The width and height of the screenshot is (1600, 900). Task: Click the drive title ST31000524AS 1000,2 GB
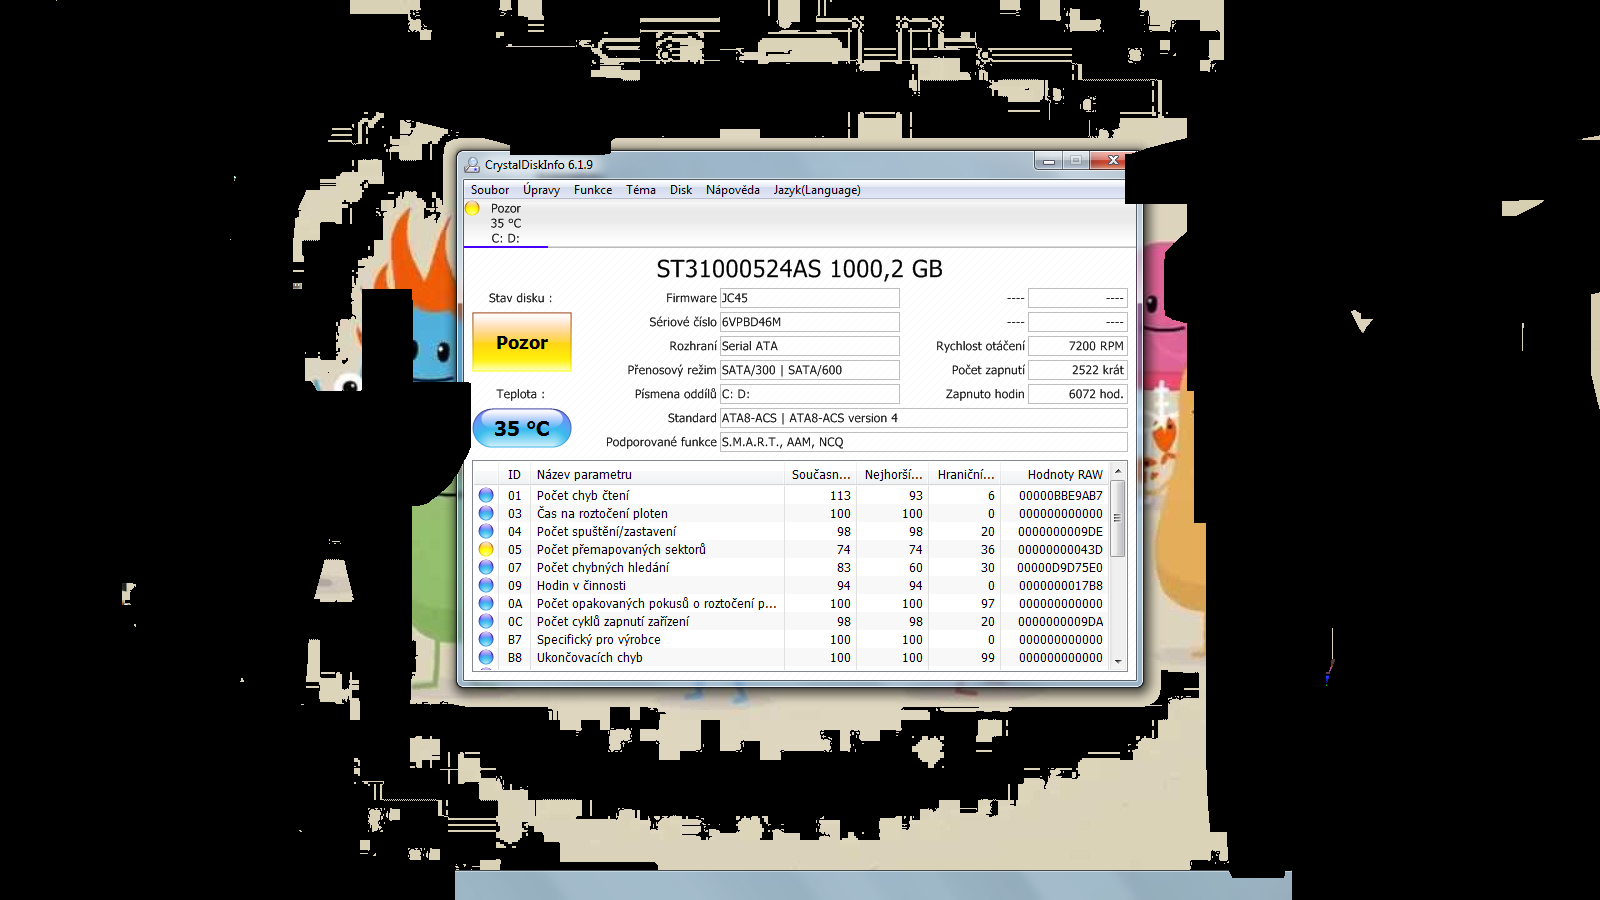799,269
